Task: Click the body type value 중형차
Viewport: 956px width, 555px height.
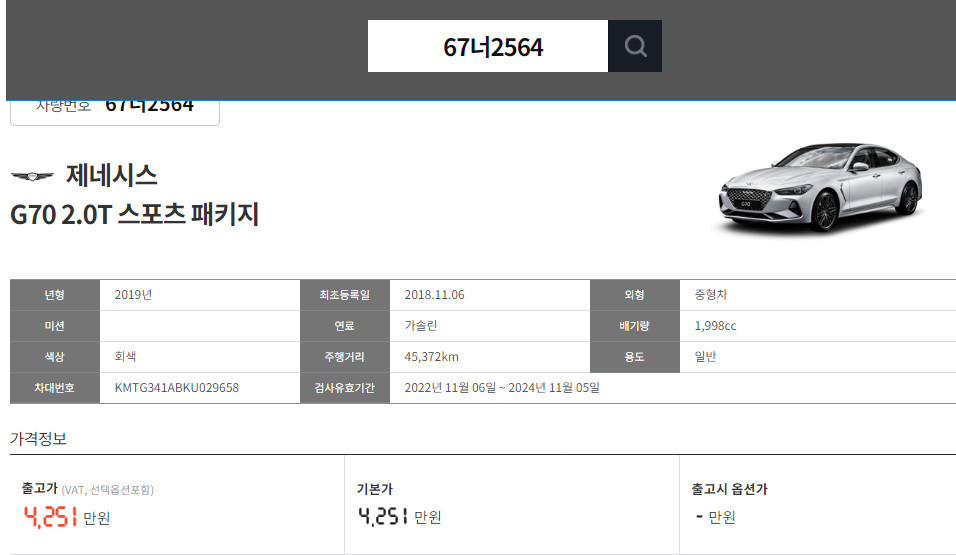Action: [711, 295]
